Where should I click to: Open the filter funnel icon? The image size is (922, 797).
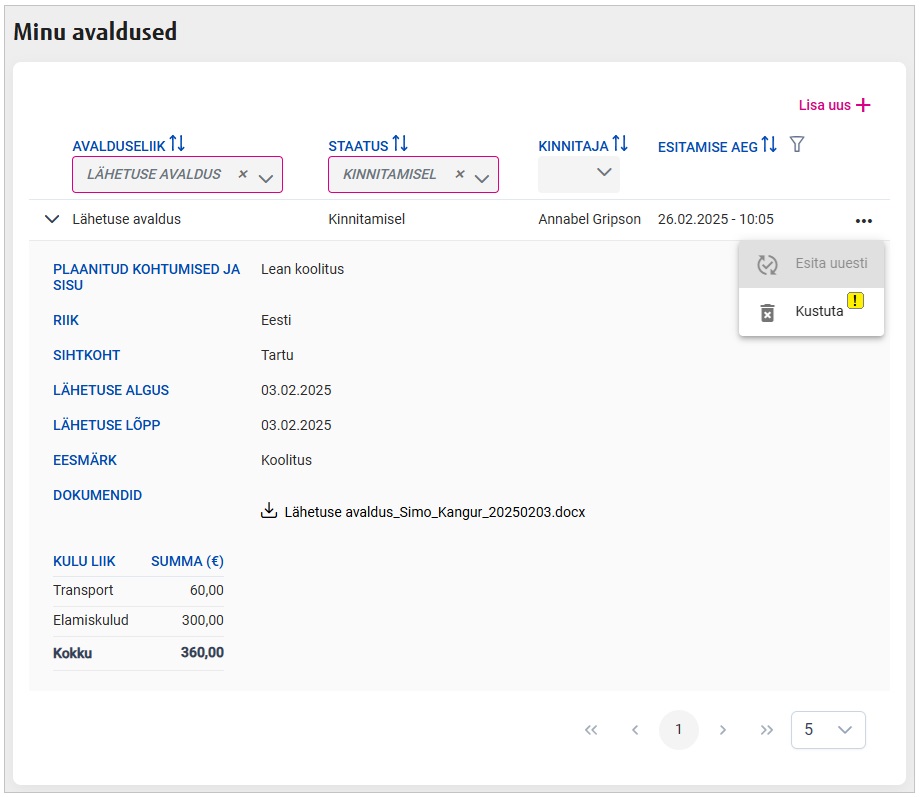797,145
